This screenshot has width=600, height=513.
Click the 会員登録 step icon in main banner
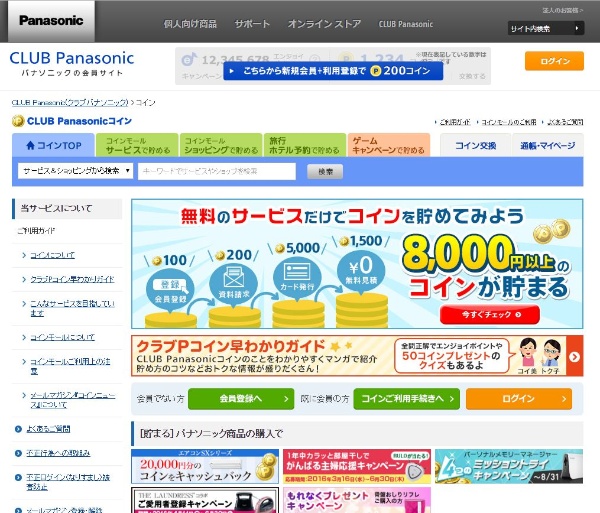(x=170, y=290)
